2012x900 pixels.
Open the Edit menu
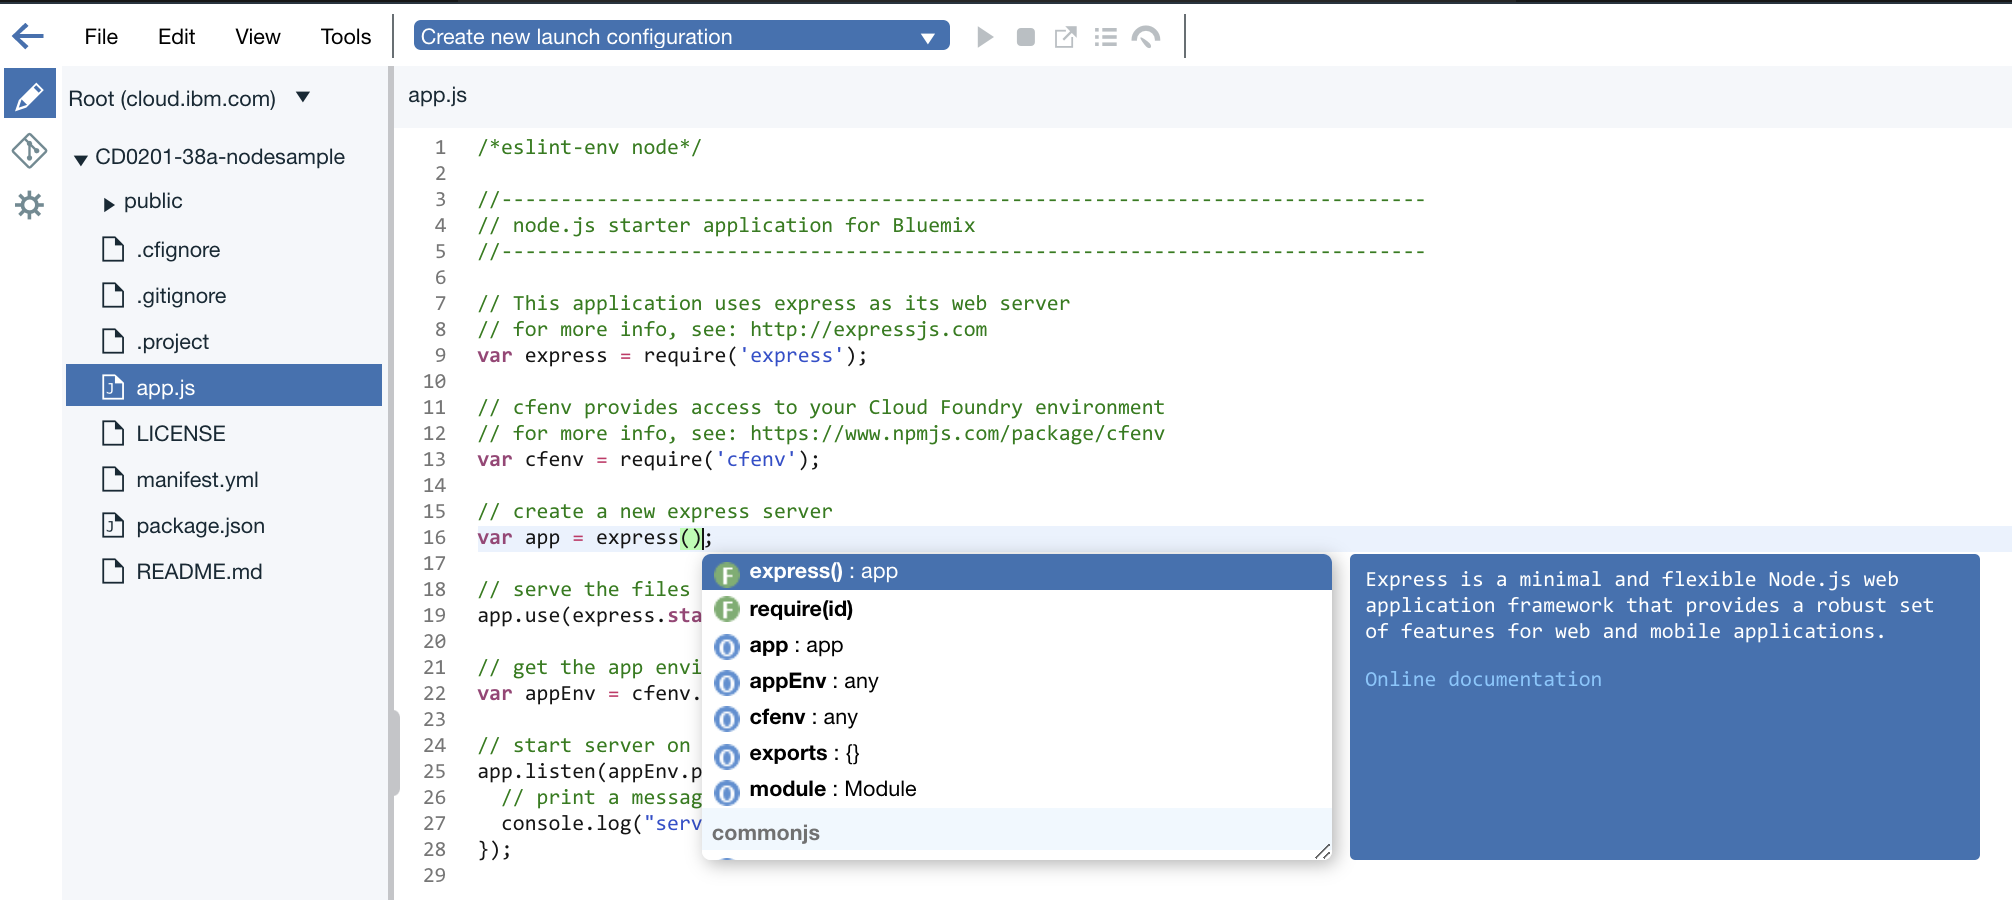coord(176,37)
